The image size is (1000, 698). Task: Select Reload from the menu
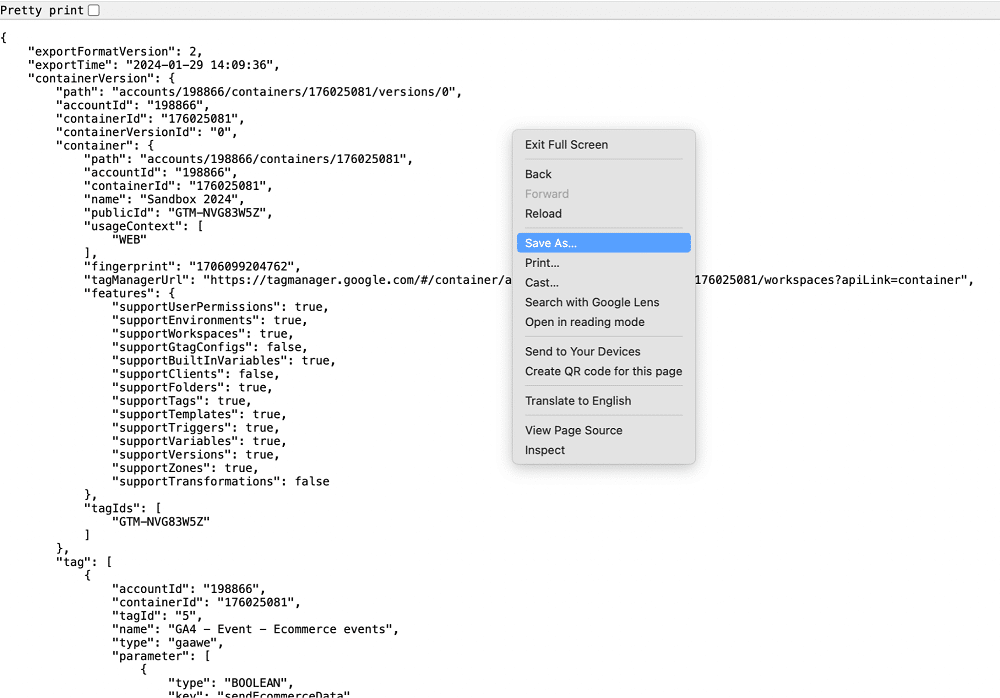pyautogui.click(x=543, y=213)
